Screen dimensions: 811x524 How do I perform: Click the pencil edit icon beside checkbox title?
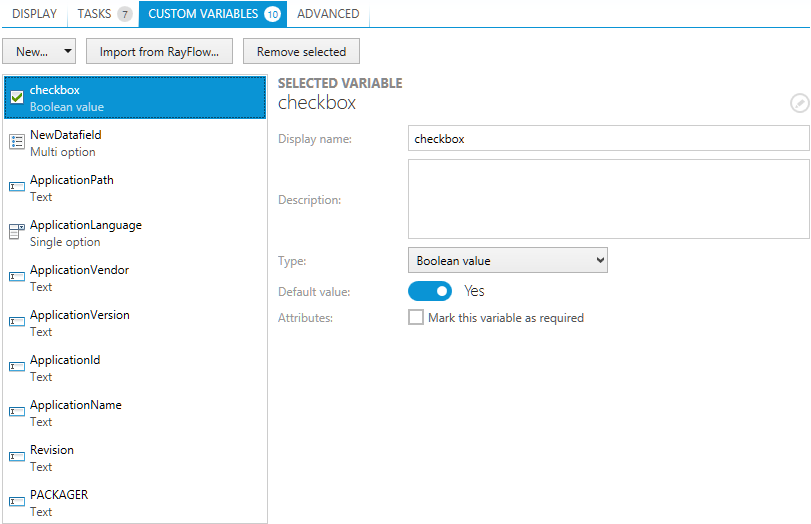[798, 103]
